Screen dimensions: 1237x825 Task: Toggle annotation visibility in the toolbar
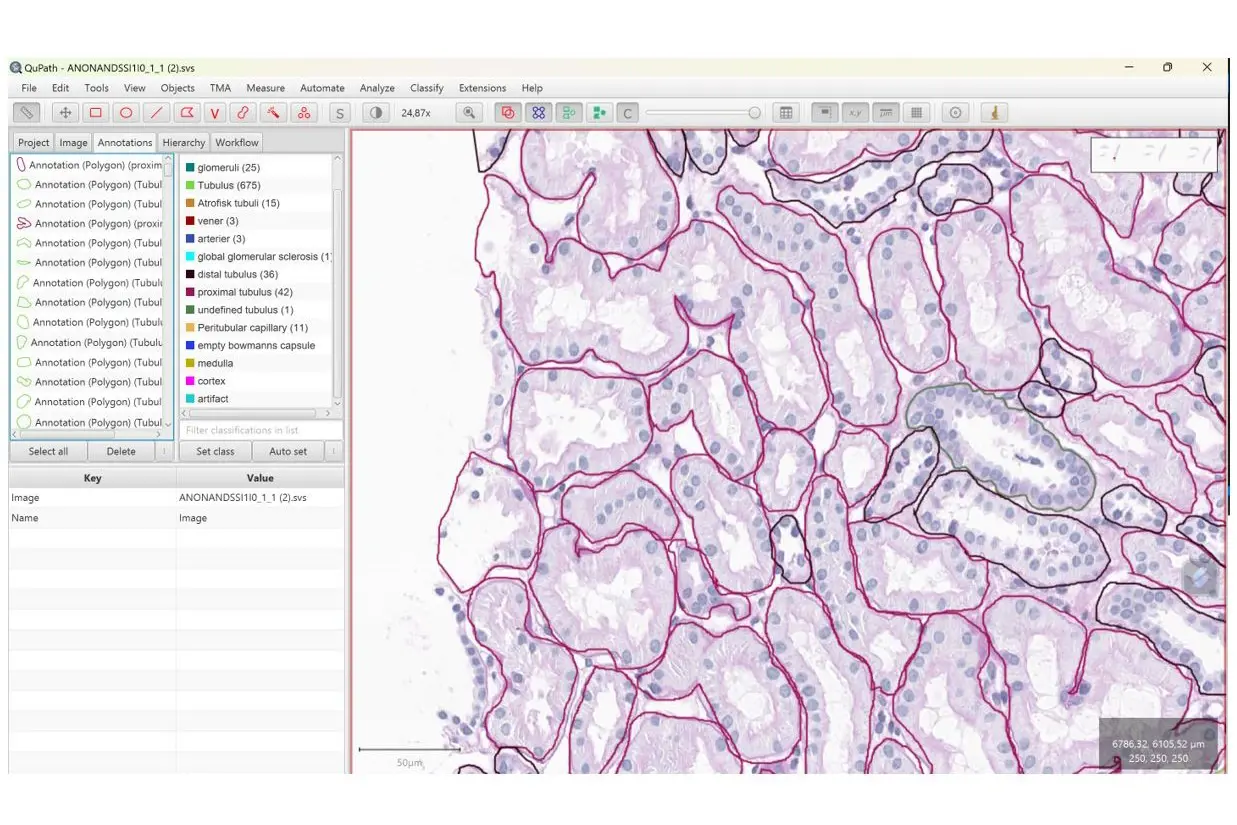(508, 113)
